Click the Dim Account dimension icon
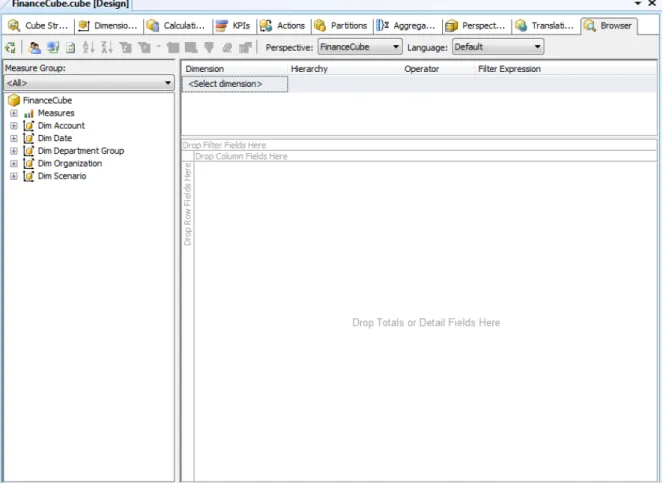 tap(28, 126)
